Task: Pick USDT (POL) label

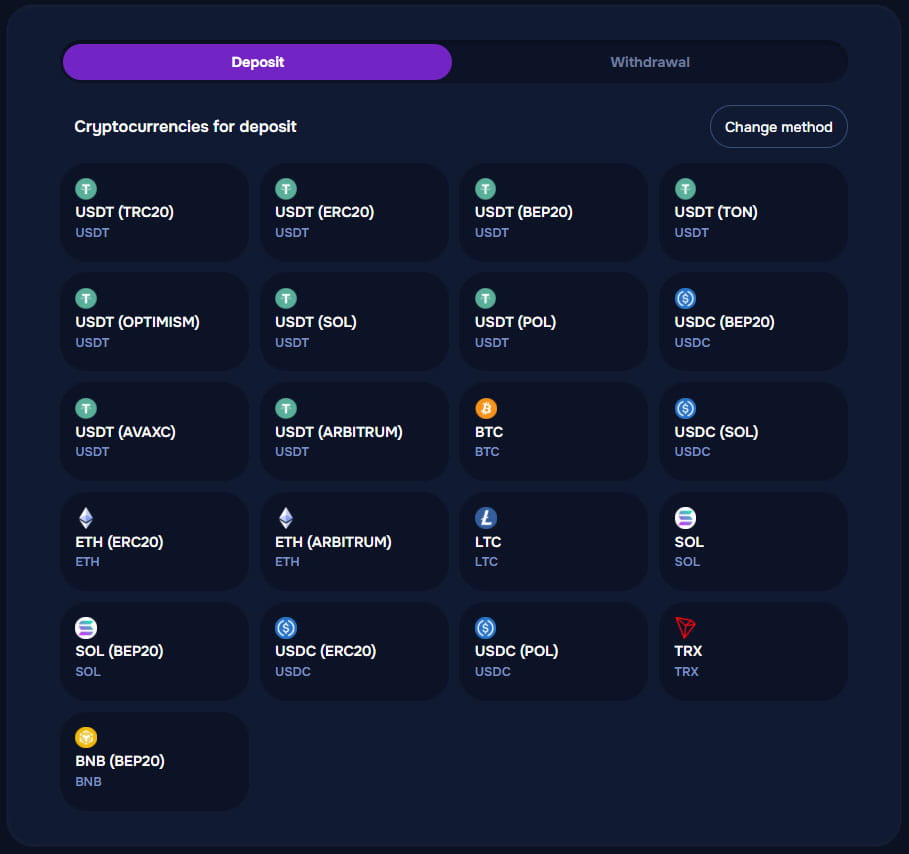Action: click(x=515, y=322)
